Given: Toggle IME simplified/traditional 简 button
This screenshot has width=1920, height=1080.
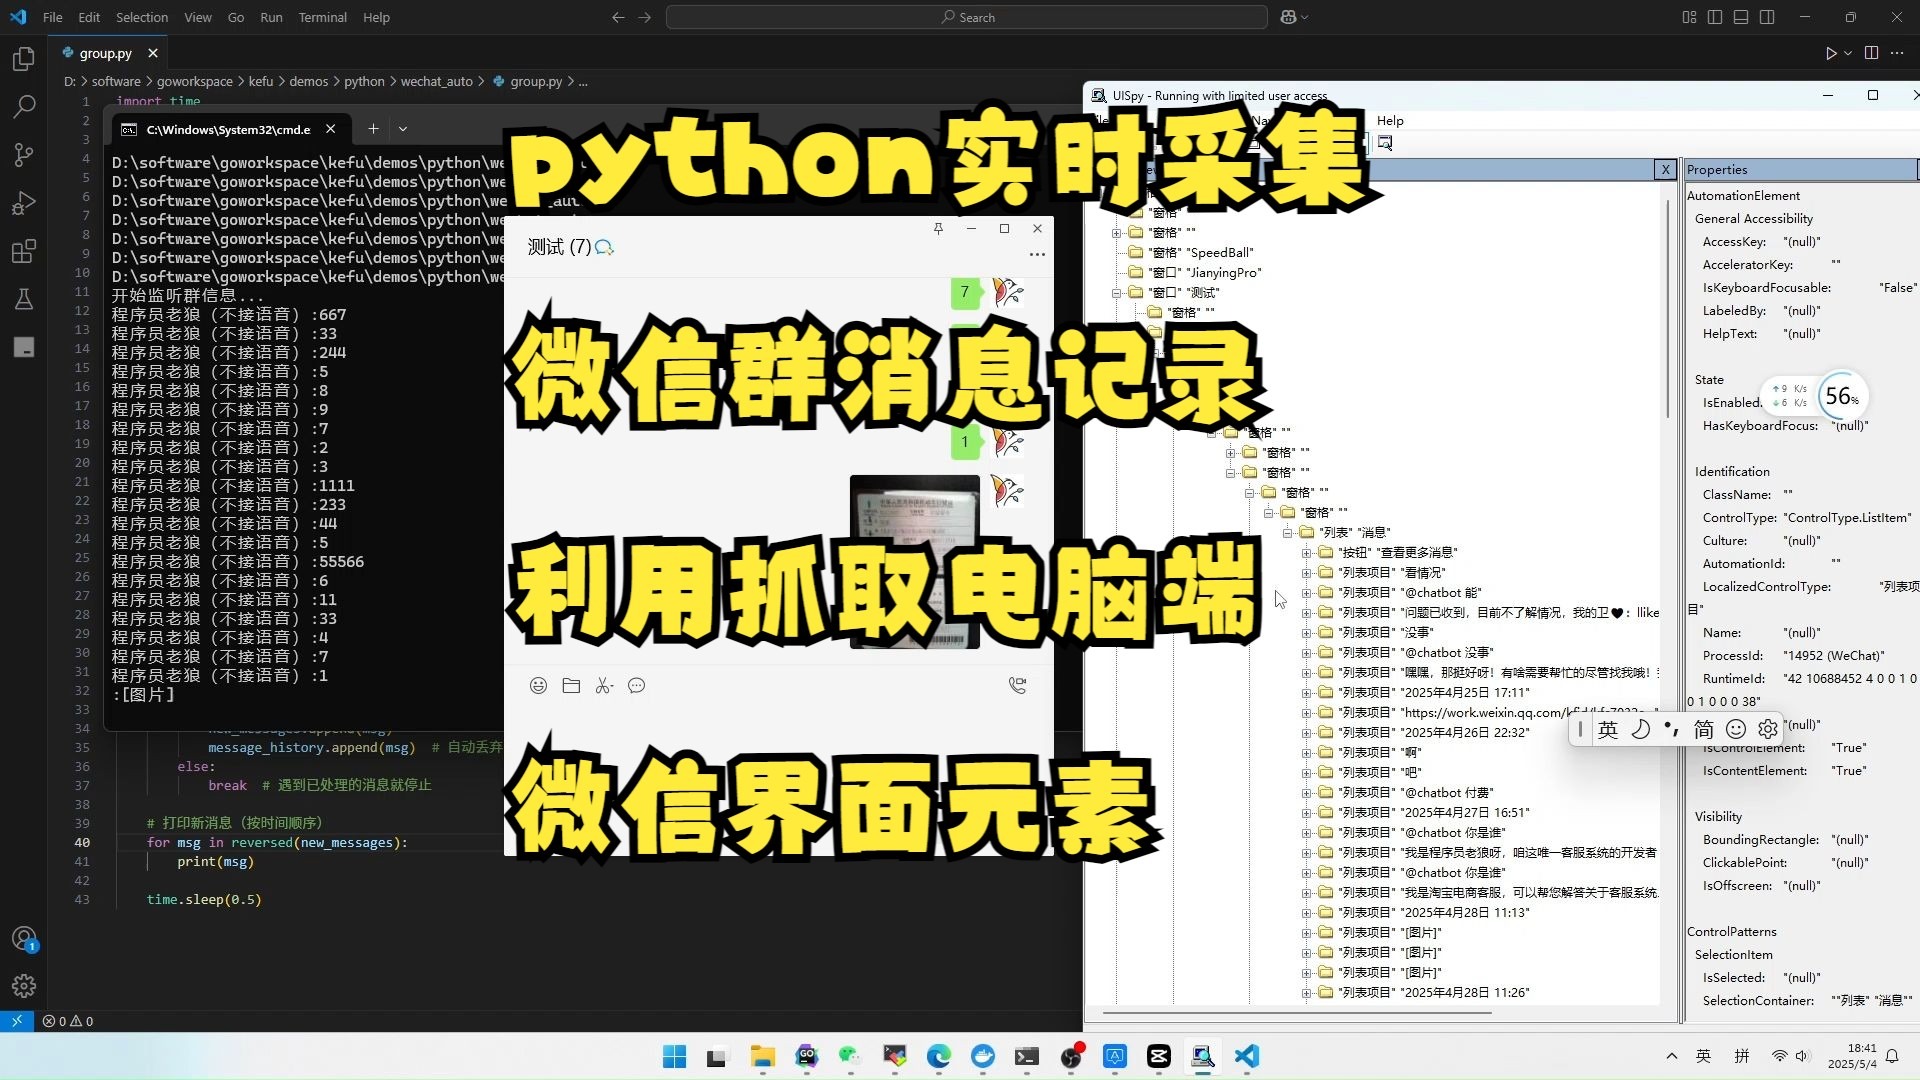Looking at the screenshot, I should pos(1703,730).
